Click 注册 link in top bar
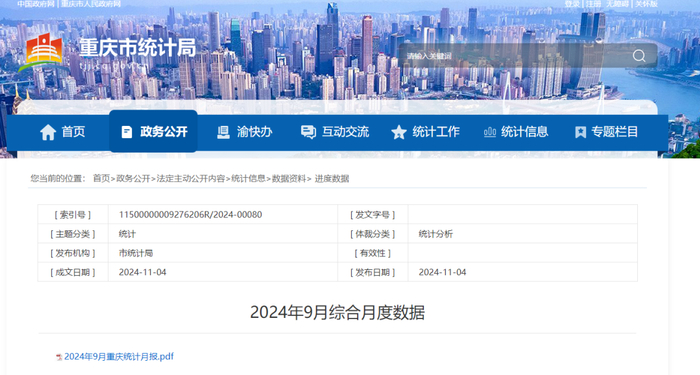This screenshot has width=700, height=375. pos(593,4)
